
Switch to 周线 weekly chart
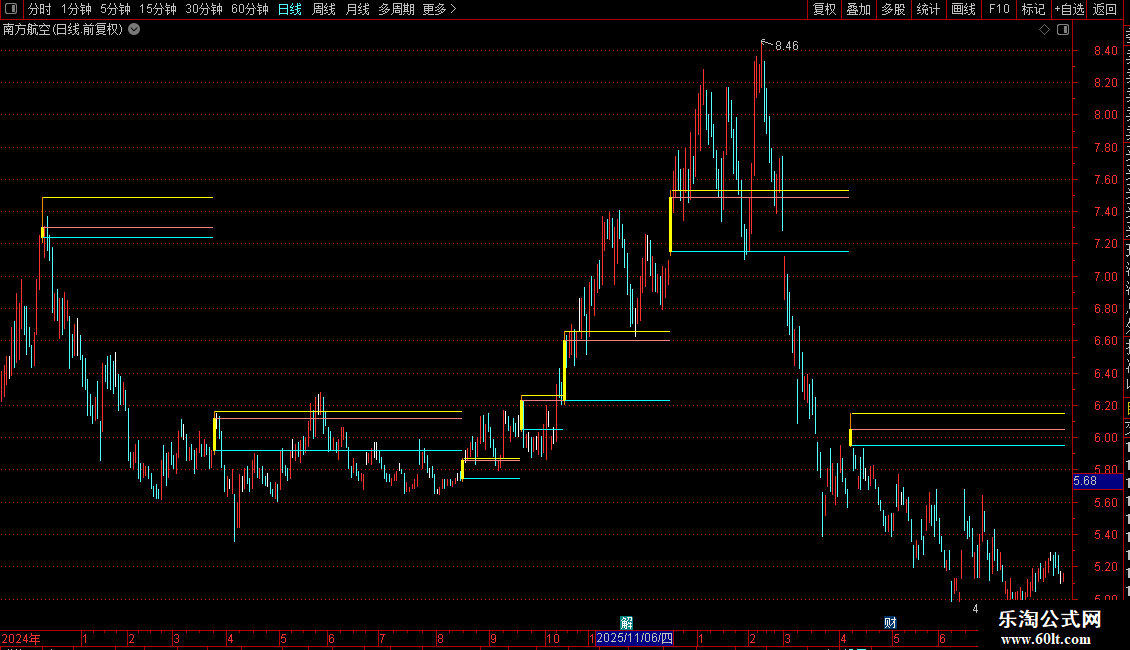324,9
